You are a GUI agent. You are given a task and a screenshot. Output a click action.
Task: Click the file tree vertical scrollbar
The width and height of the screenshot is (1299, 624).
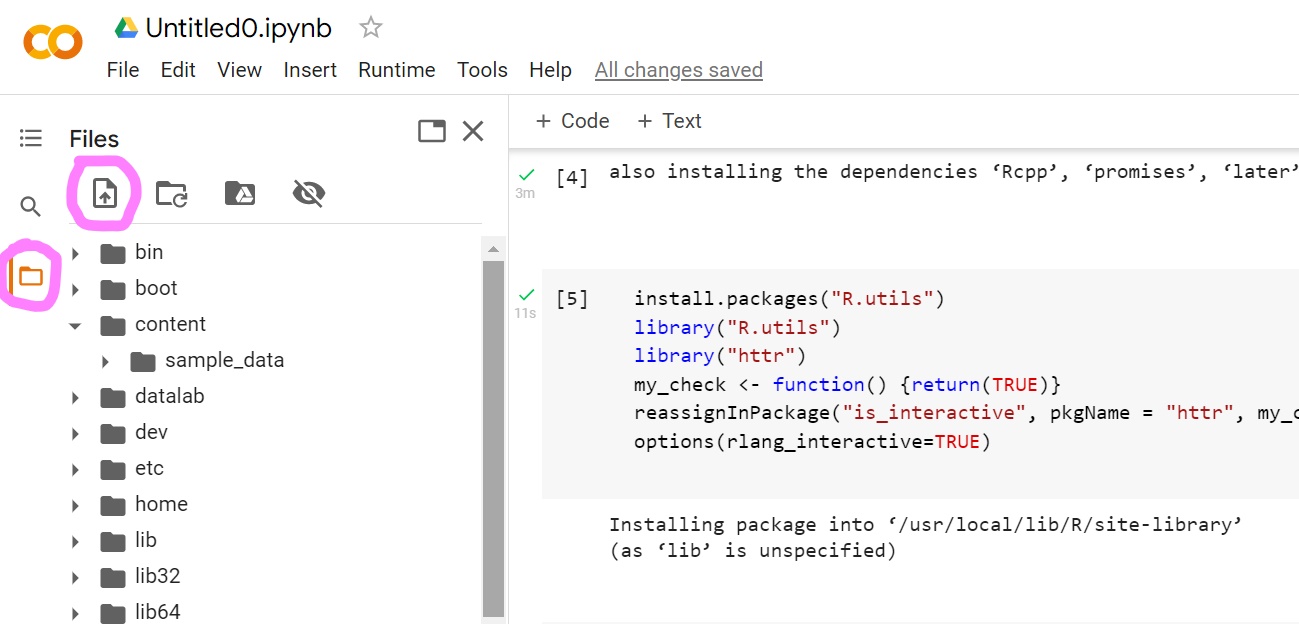(493, 430)
